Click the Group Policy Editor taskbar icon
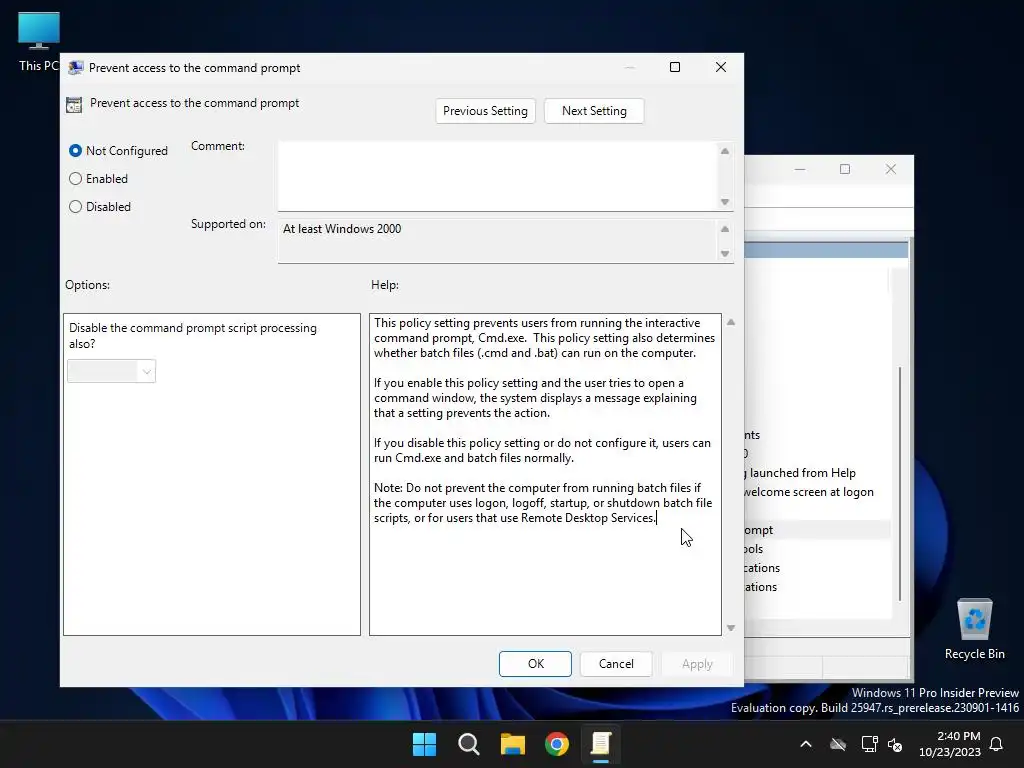This screenshot has width=1024, height=768. (601, 744)
